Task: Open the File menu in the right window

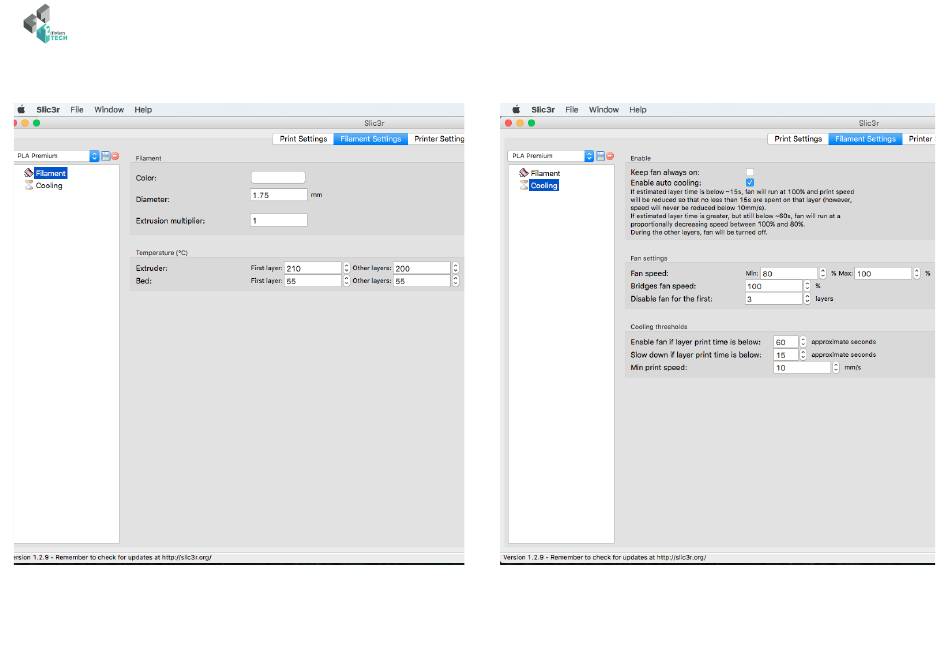Action: (x=572, y=110)
